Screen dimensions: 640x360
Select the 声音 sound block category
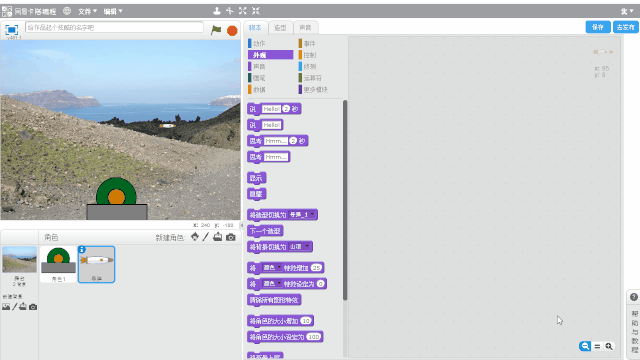[270, 66]
